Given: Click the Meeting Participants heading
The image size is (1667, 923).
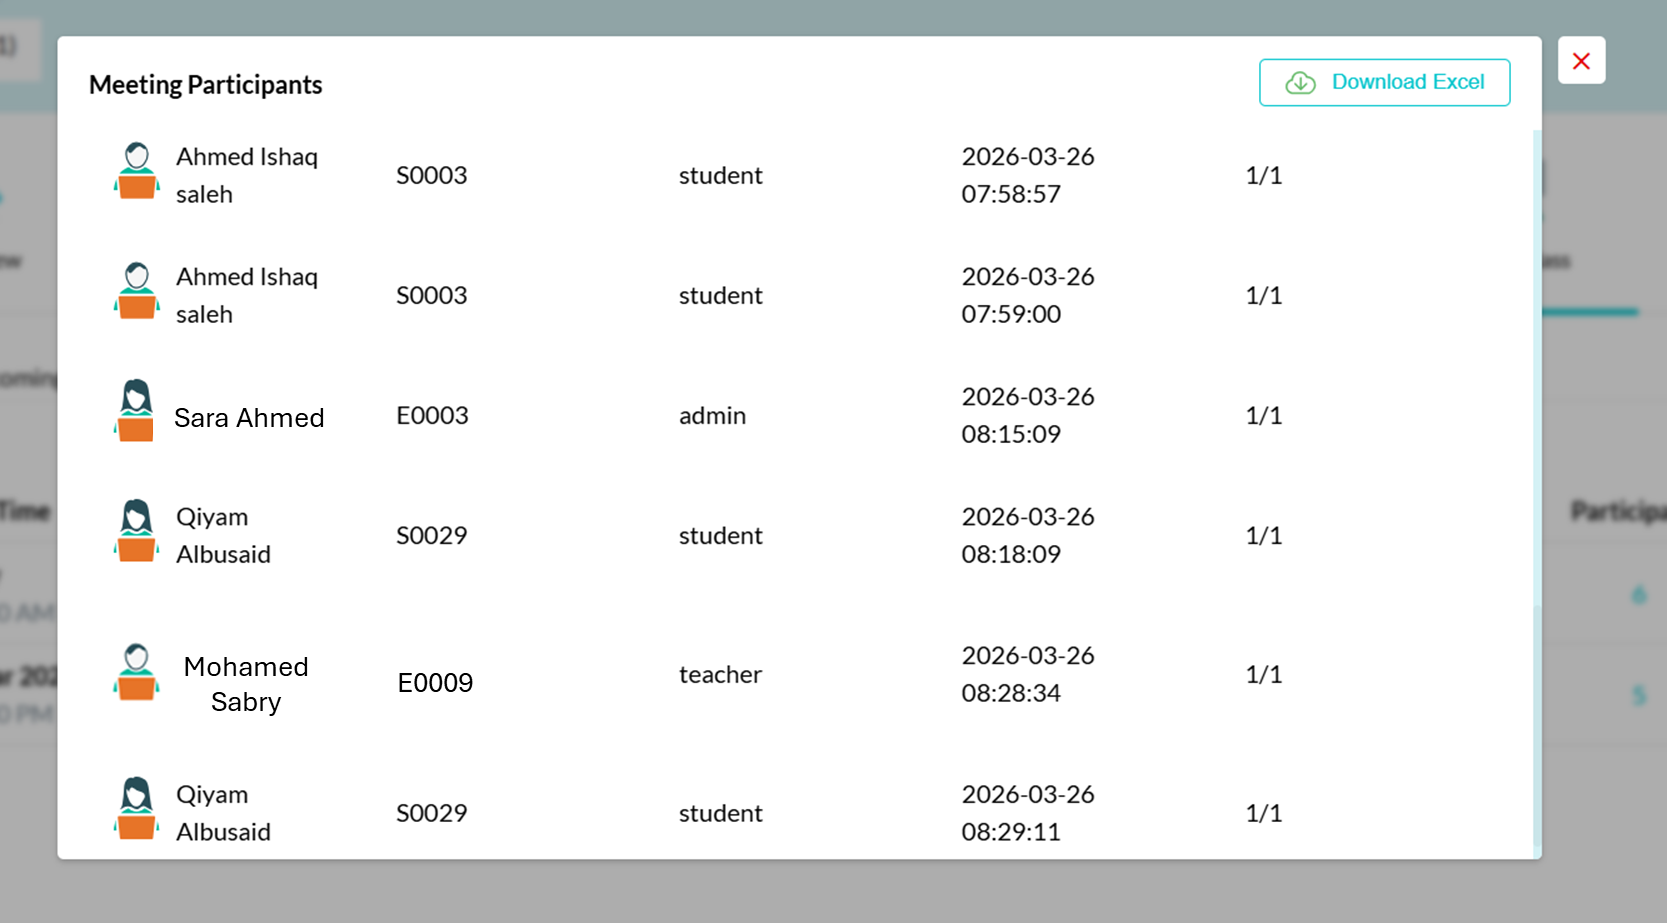Looking at the screenshot, I should pos(206,85).
